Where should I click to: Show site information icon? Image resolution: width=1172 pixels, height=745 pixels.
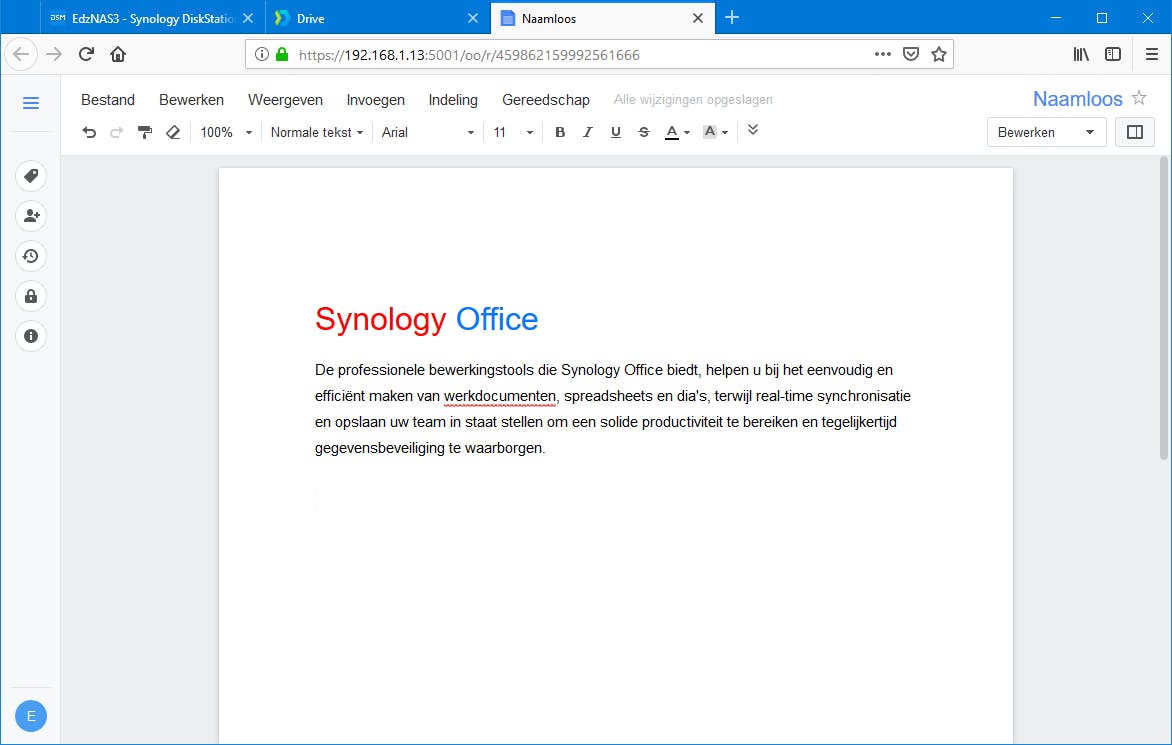pyautogui.click(x=262, y=54)
